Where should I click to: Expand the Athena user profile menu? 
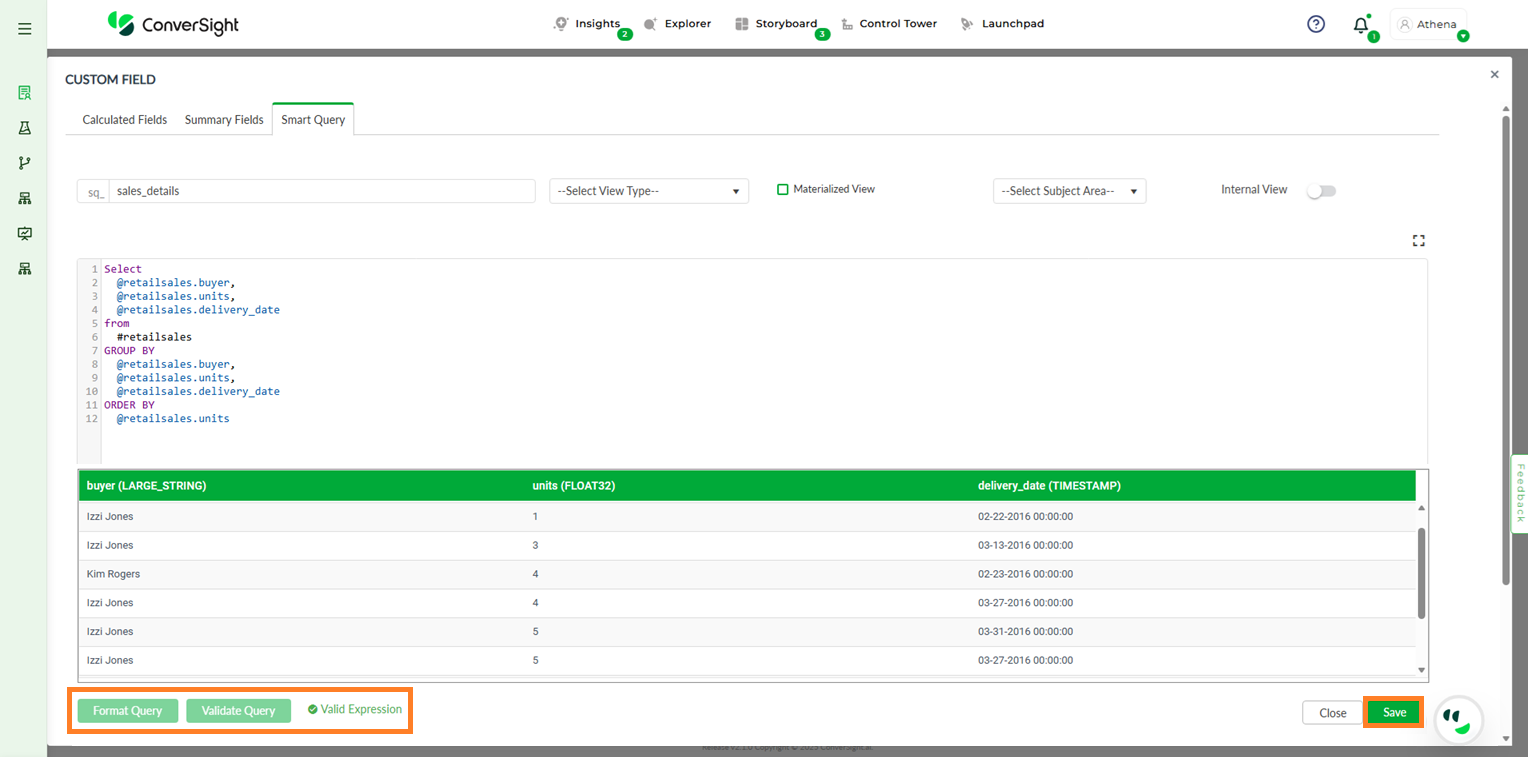coord(1430,25)
